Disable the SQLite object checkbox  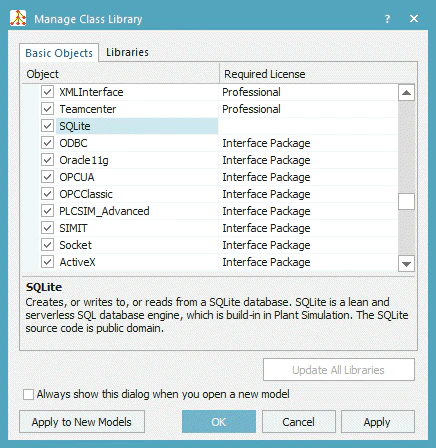click(48, 126)
